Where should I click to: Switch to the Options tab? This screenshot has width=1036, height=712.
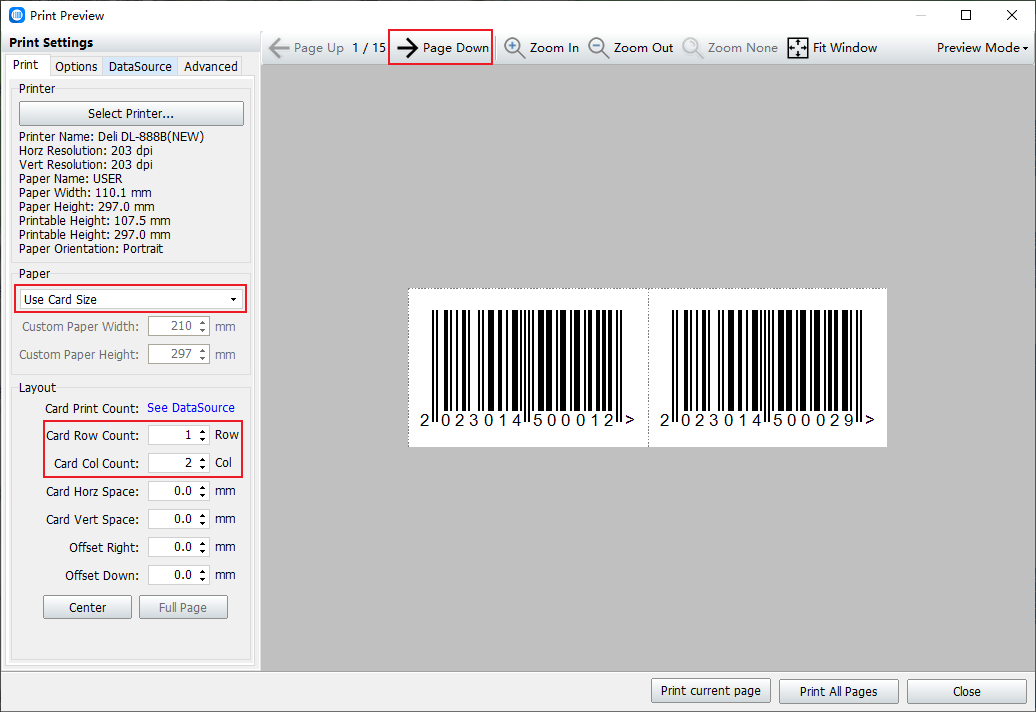point(76,66)
